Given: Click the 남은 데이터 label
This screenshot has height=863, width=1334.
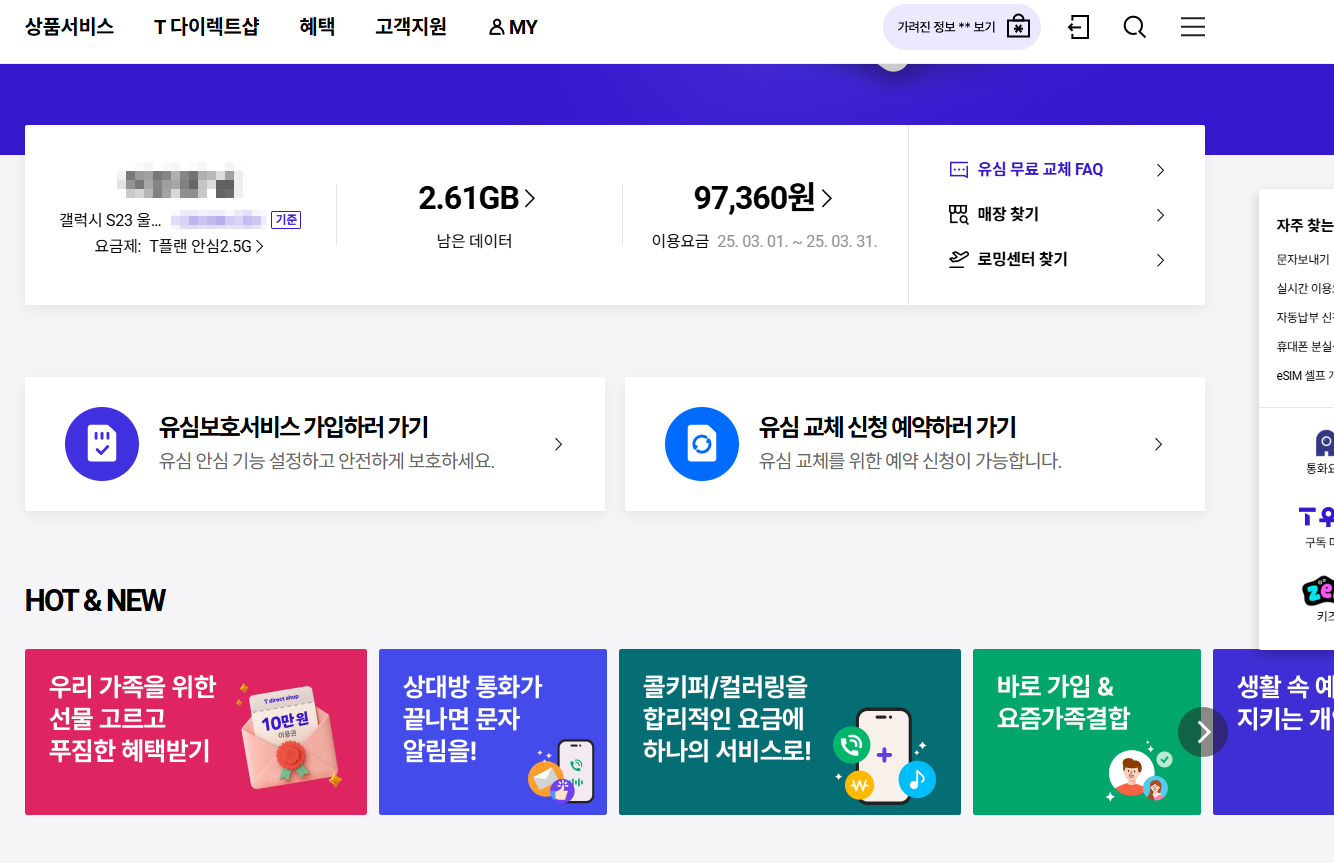Looking at the screenshot, I should click(474, 241).
